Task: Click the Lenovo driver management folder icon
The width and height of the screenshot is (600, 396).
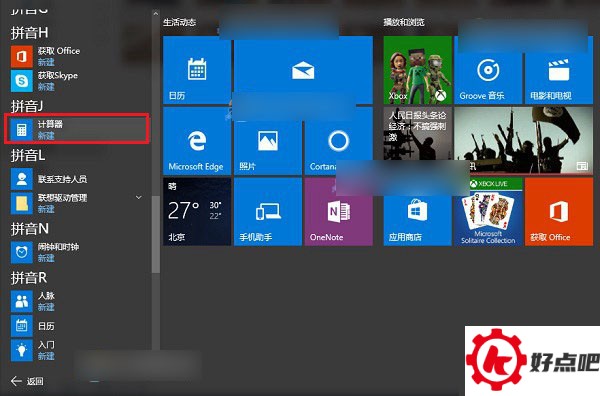Action: pyautogui.click(x=21, y=203)
